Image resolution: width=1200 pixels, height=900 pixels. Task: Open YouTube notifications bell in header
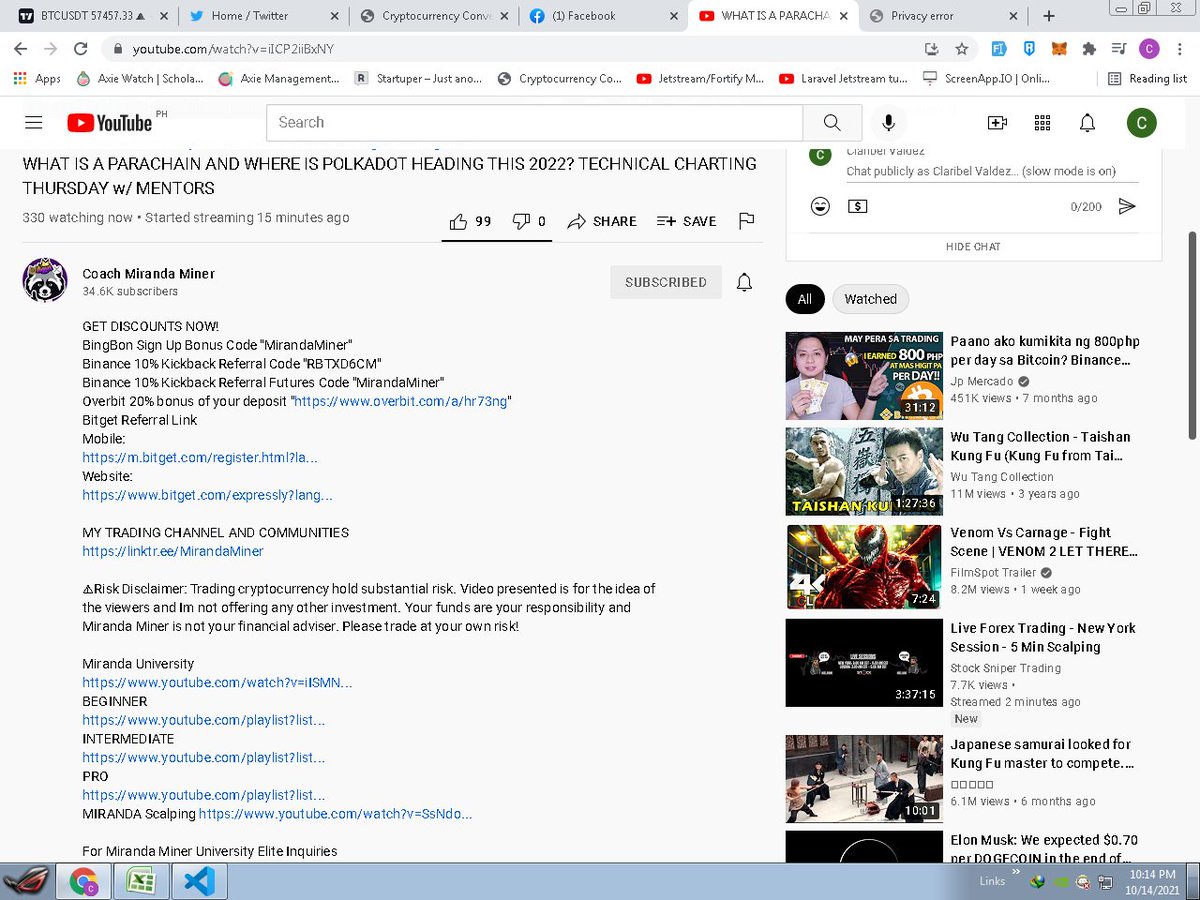coord(1087,123)
